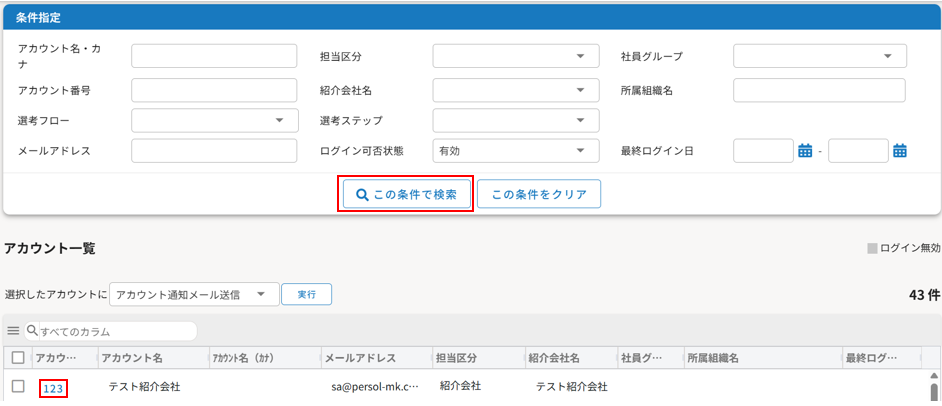Image resolution: width=942 pixels, height=406 pixels.
Task: Click the table scrollbar up arrow
Action: click(934, 376)
